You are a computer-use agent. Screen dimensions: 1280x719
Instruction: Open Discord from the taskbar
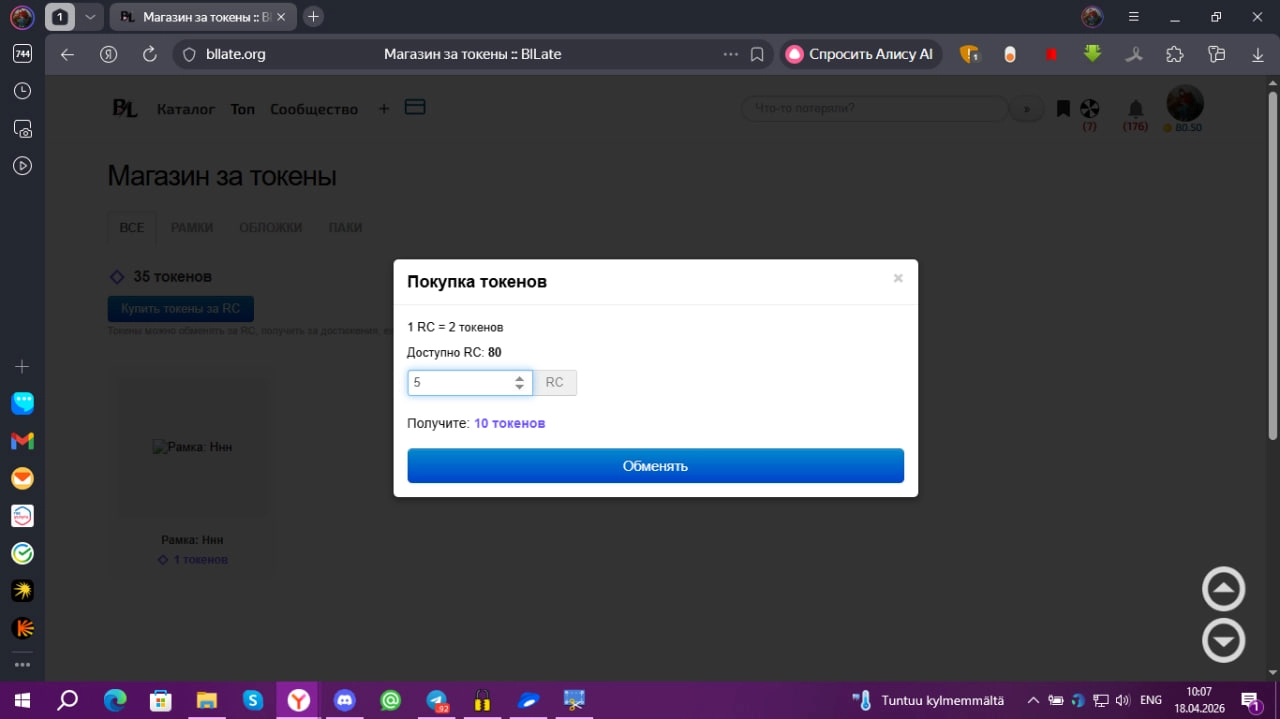[x=345, y=700]
